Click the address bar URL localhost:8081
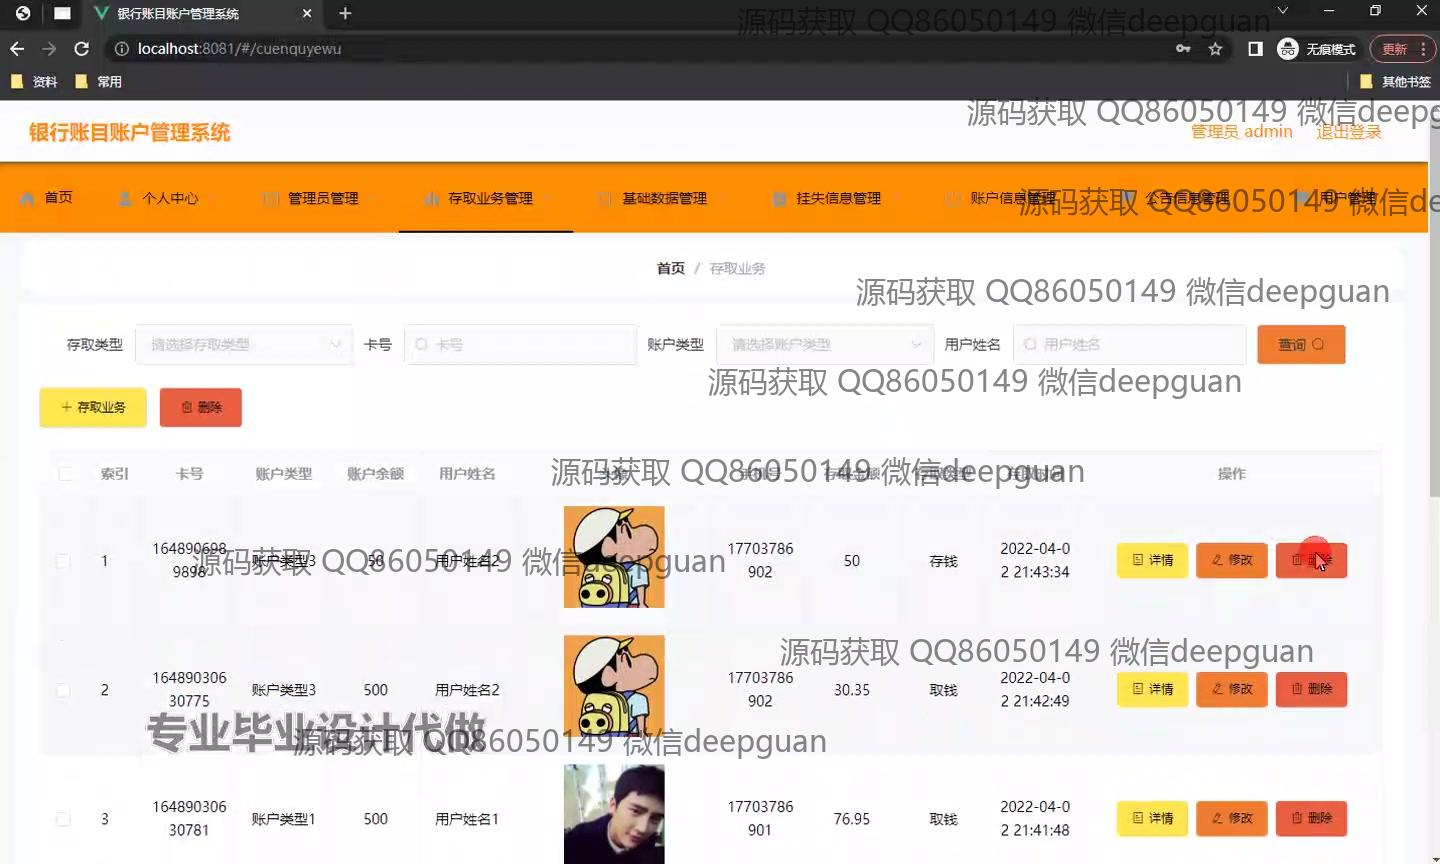 (240, 49)
